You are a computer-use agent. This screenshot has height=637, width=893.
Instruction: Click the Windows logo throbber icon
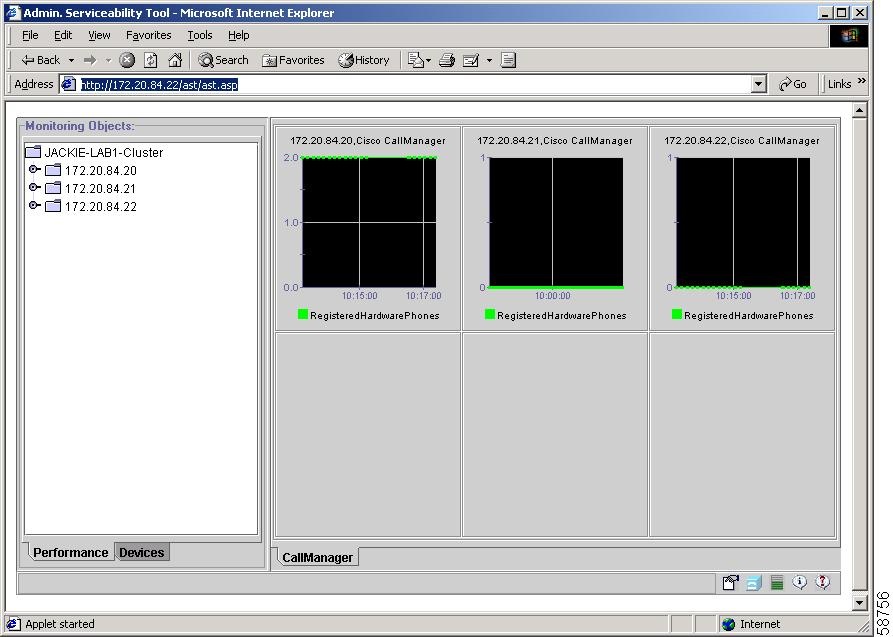pos(849,36)
